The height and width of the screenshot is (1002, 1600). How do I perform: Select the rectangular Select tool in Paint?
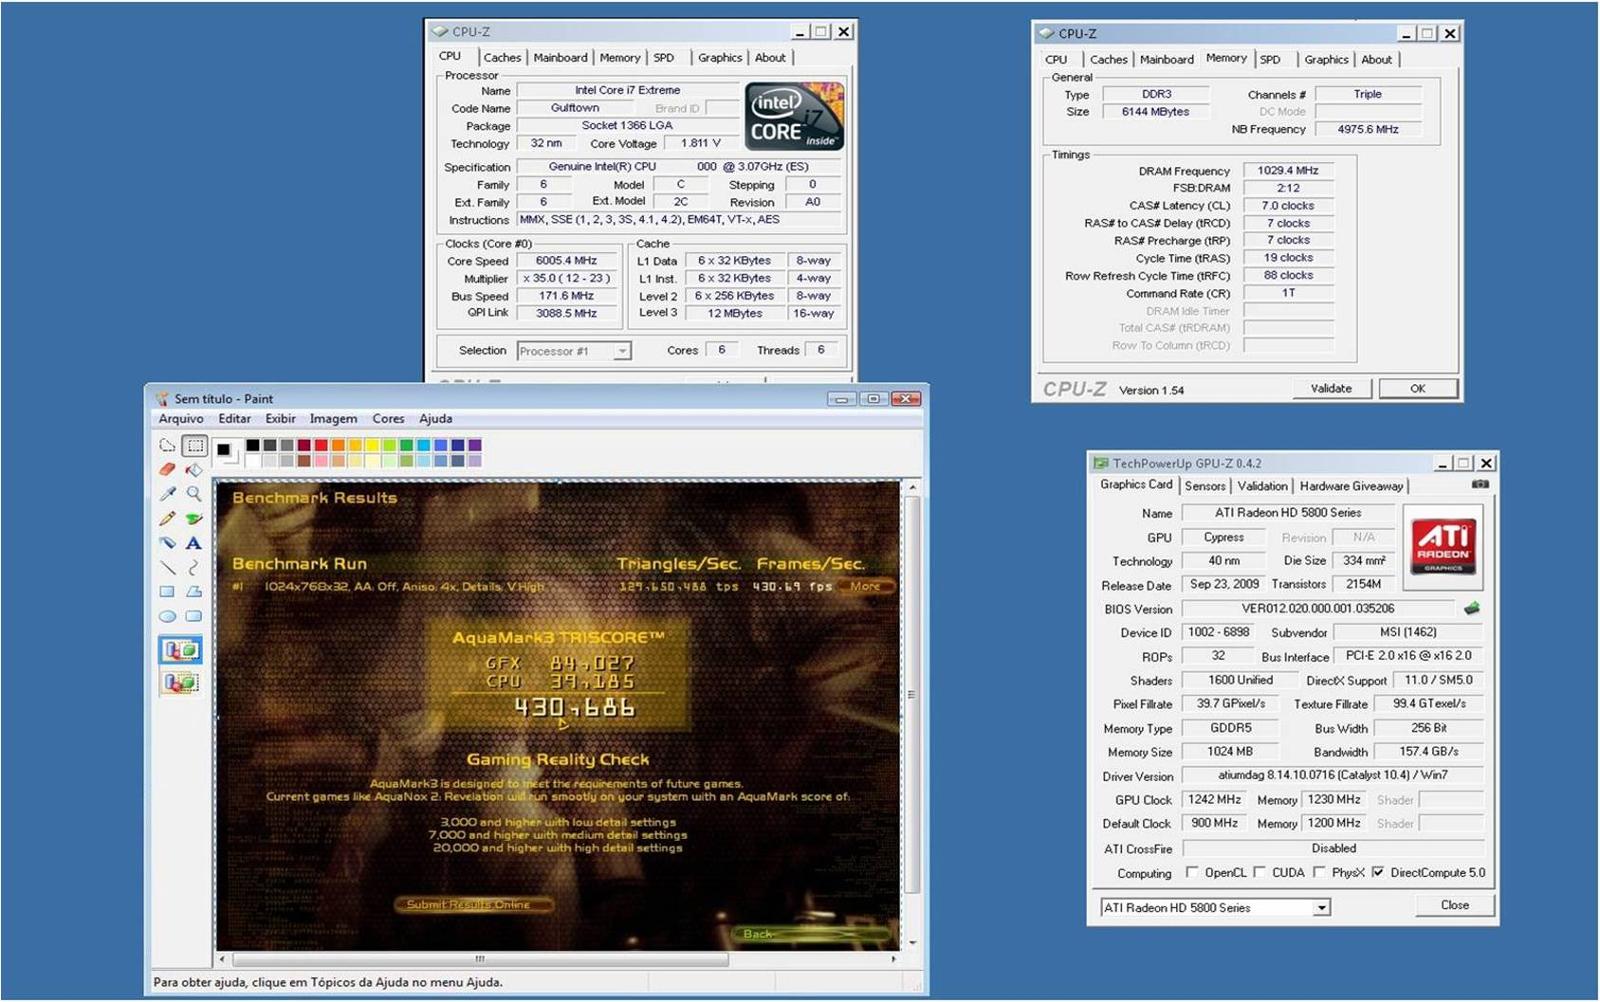pos(194,446)
